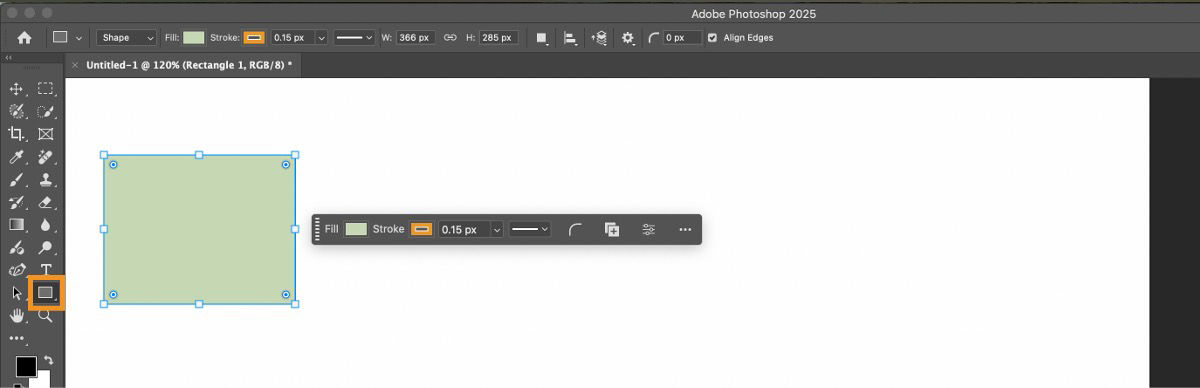This screenshot has height=388, width=1200.
Task: Open more options dots in contextual taskbar
Action: pyautogui.click(x=685, y=229)
